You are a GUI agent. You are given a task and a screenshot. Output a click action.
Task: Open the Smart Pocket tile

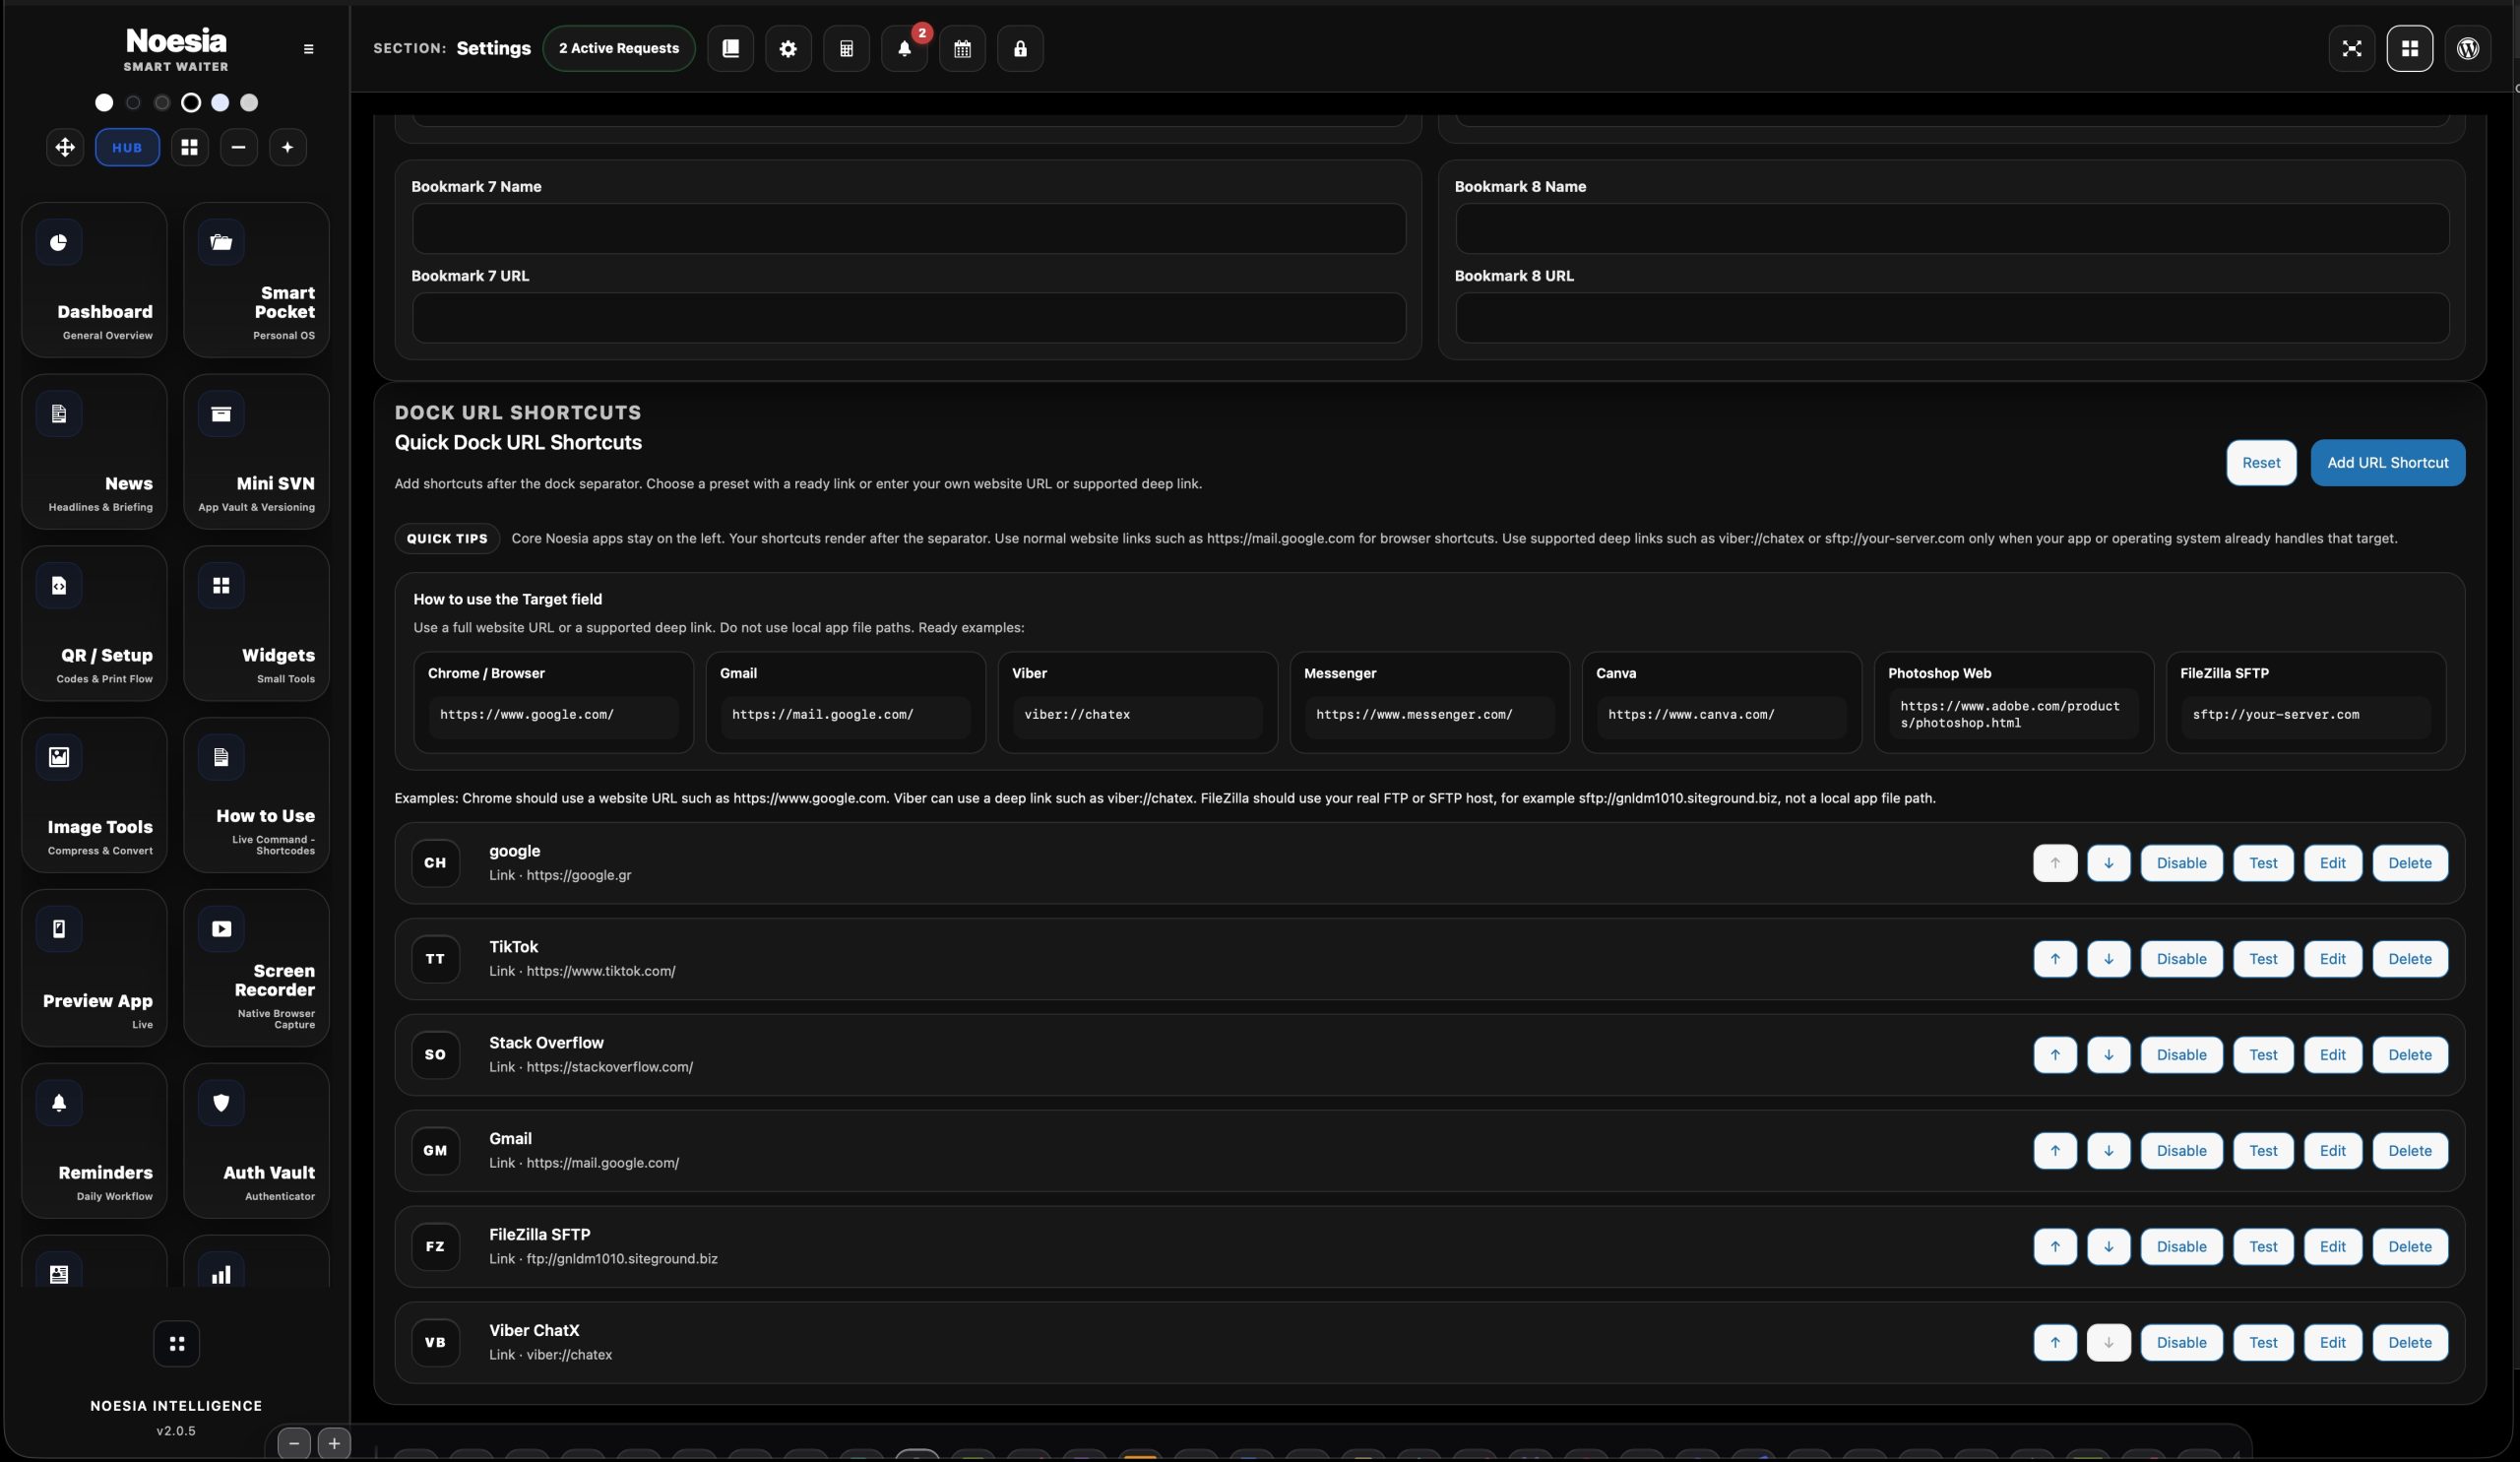pyautogui.click(x=256, y=280)
